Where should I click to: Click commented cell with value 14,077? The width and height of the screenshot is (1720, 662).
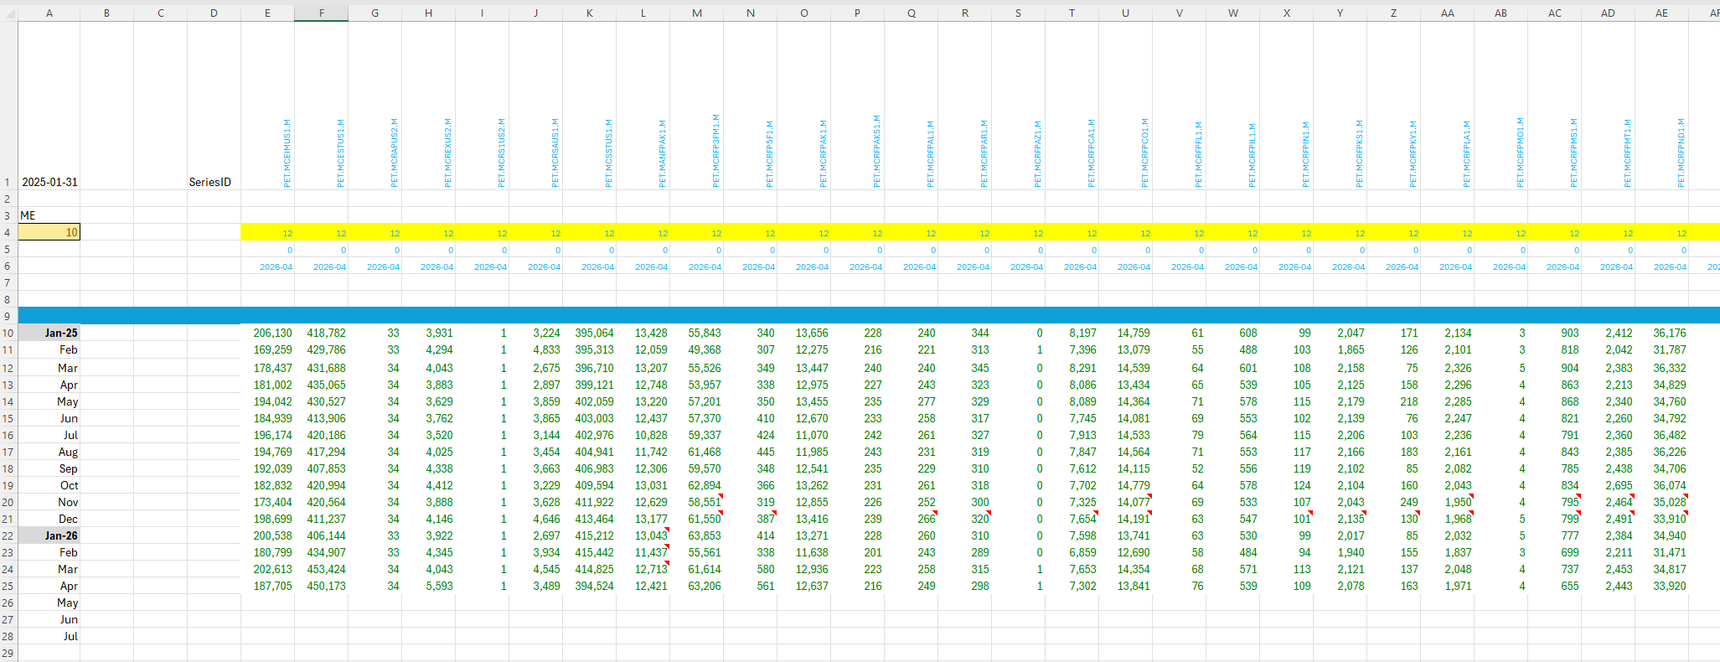click(1125, 502)
